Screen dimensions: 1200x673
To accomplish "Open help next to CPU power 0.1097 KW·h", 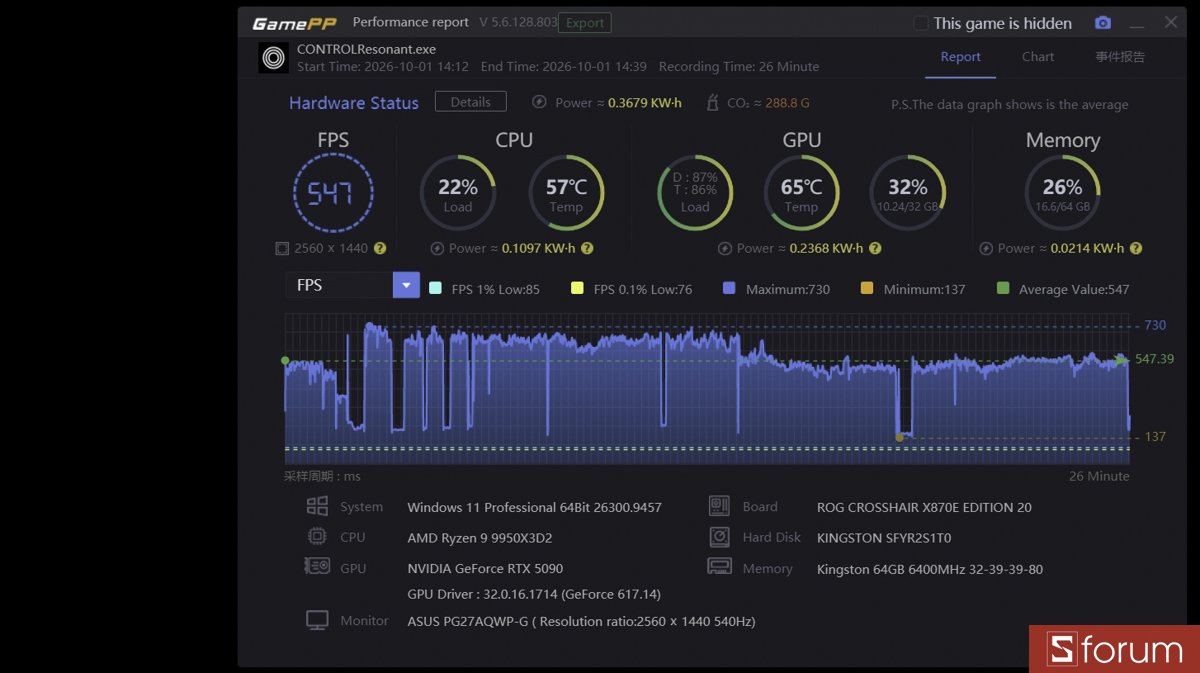I will click(x=587, y=248).
